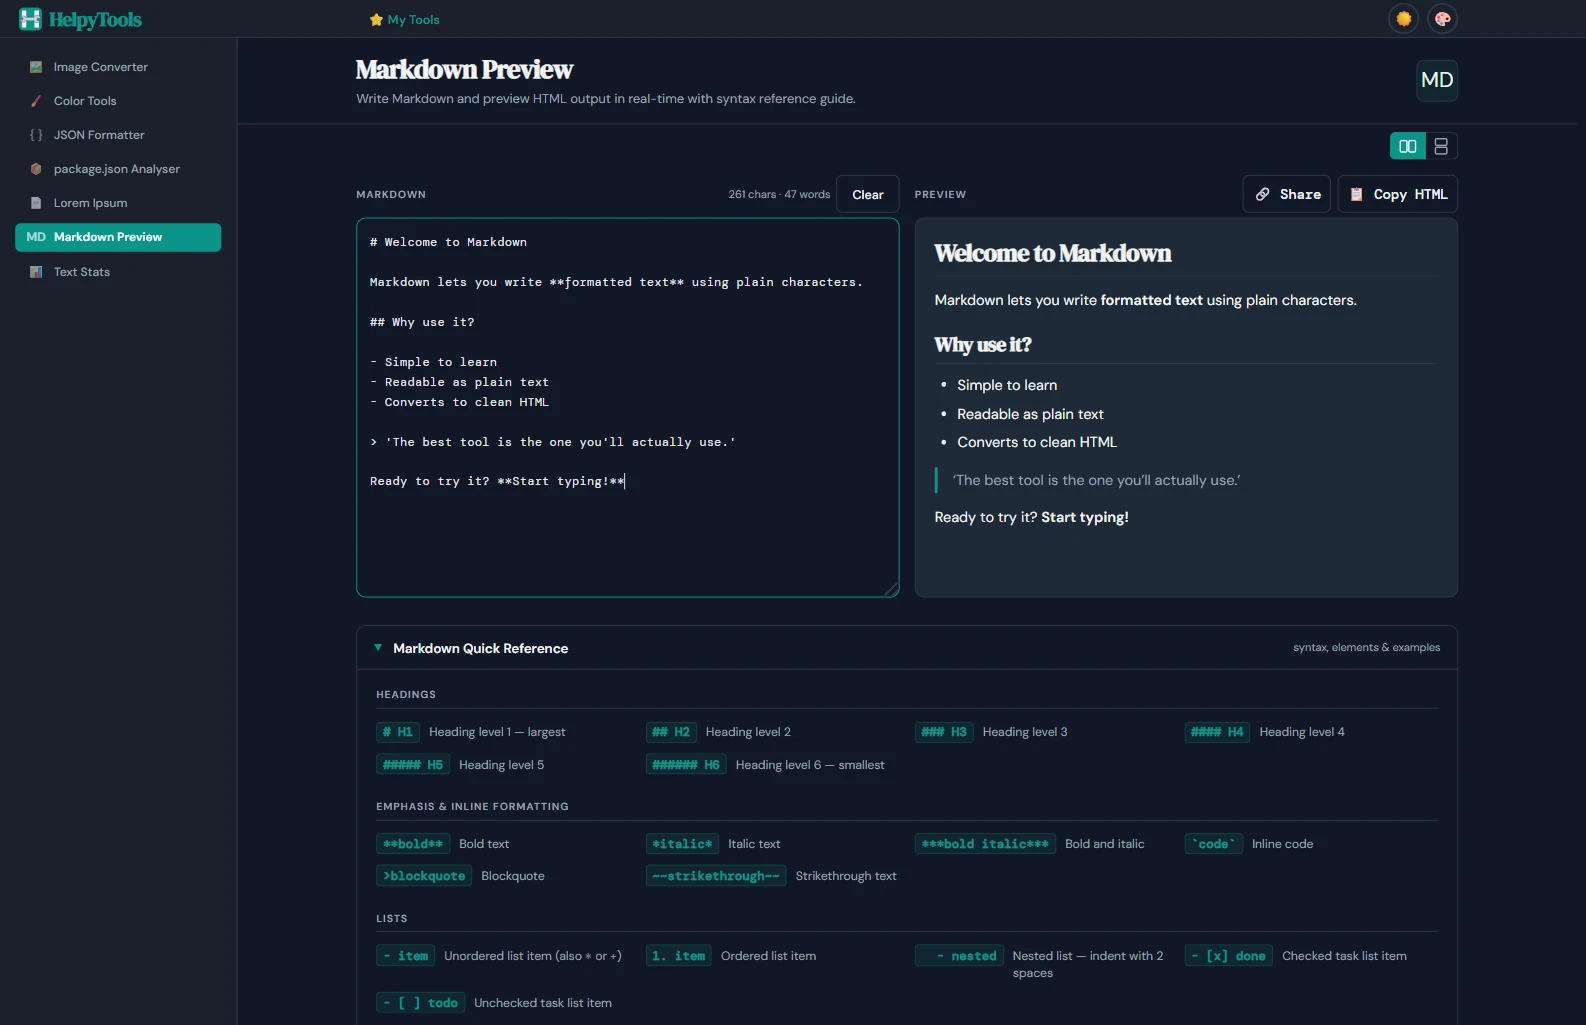1586x1025 pixels.
Task: Open My Tools link
Action: point(404,20)
